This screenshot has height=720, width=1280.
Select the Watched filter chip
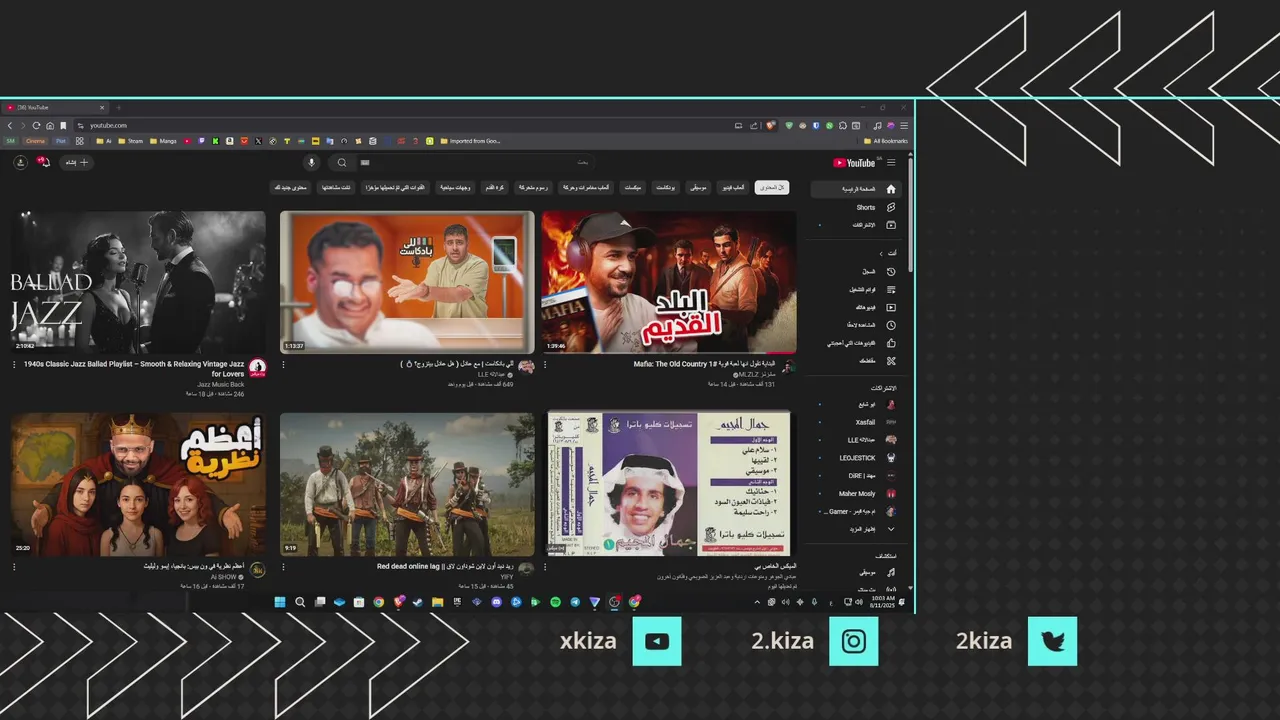pyautogui.click(x=335, y=187)
